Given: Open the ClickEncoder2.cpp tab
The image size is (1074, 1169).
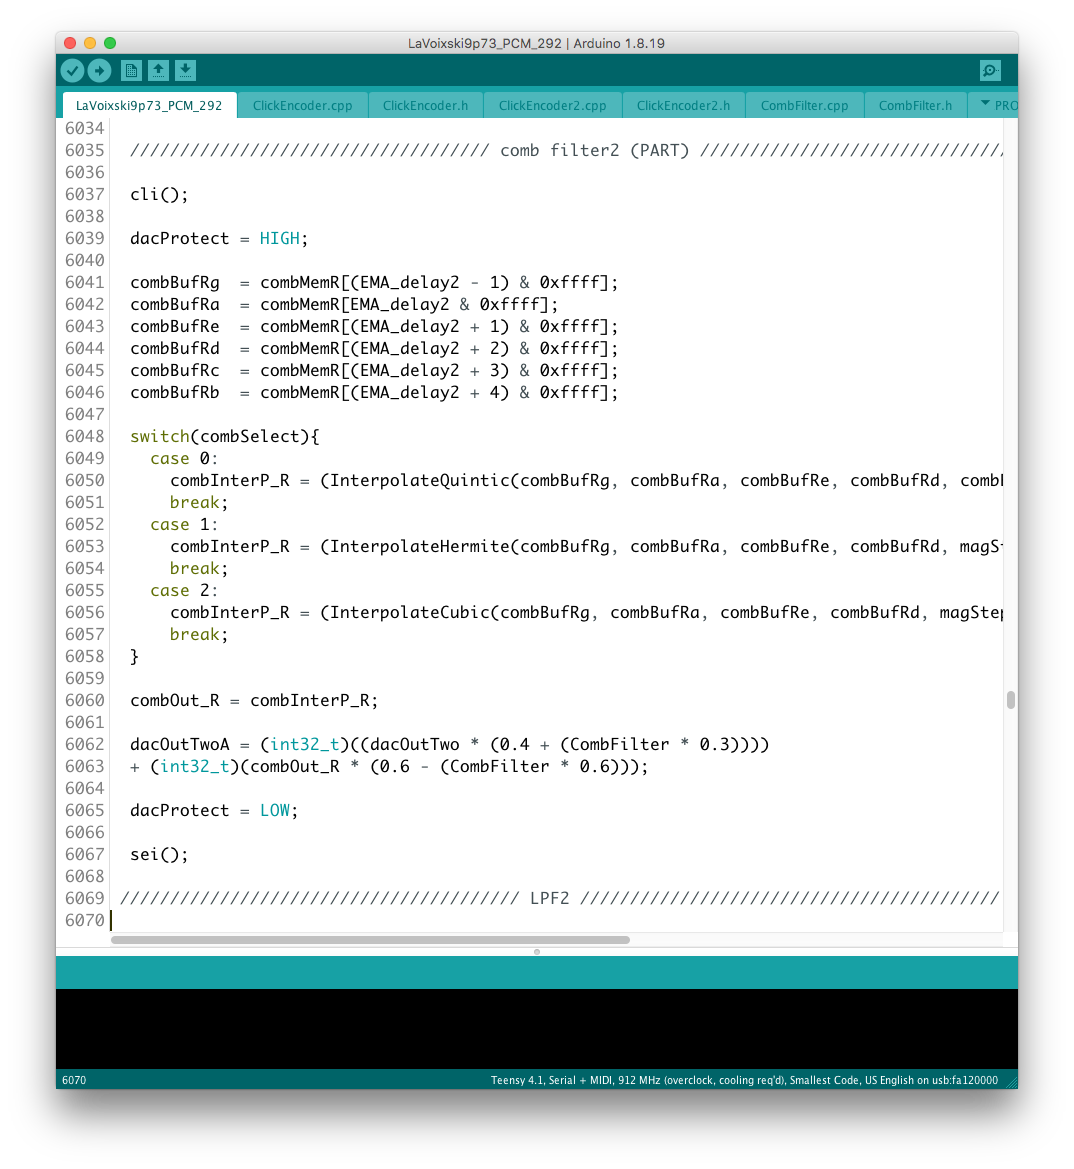Looking at the screenshot, I should (x=552, y=105).
